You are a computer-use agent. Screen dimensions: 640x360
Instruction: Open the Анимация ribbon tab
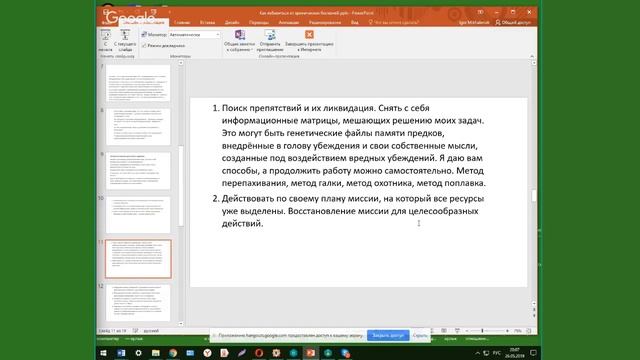point(289,22)
